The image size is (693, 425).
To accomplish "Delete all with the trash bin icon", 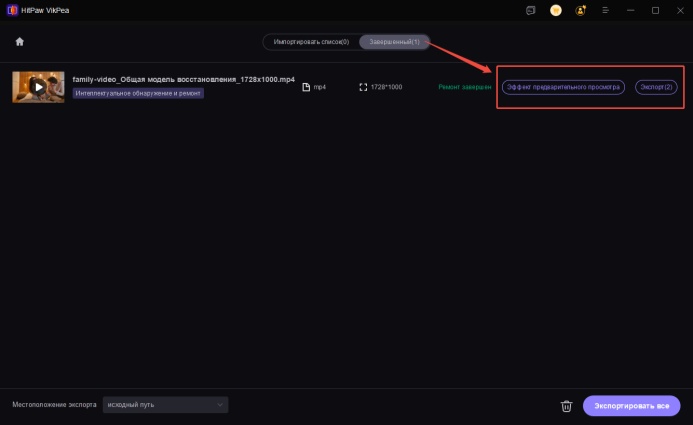I will [x=566, y=406].
